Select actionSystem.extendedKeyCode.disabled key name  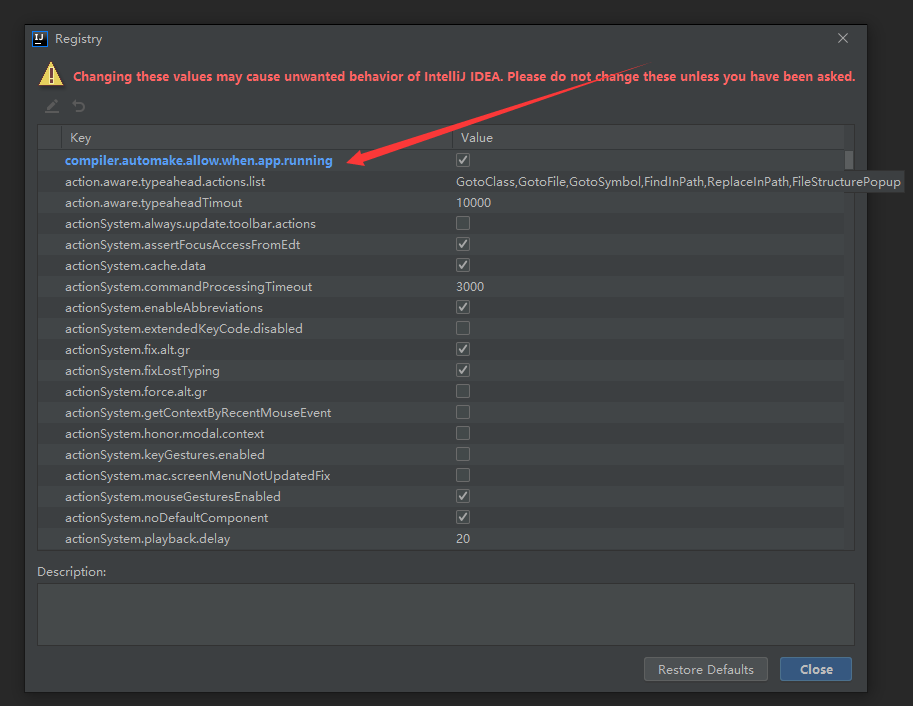click(x=184, y=329)
